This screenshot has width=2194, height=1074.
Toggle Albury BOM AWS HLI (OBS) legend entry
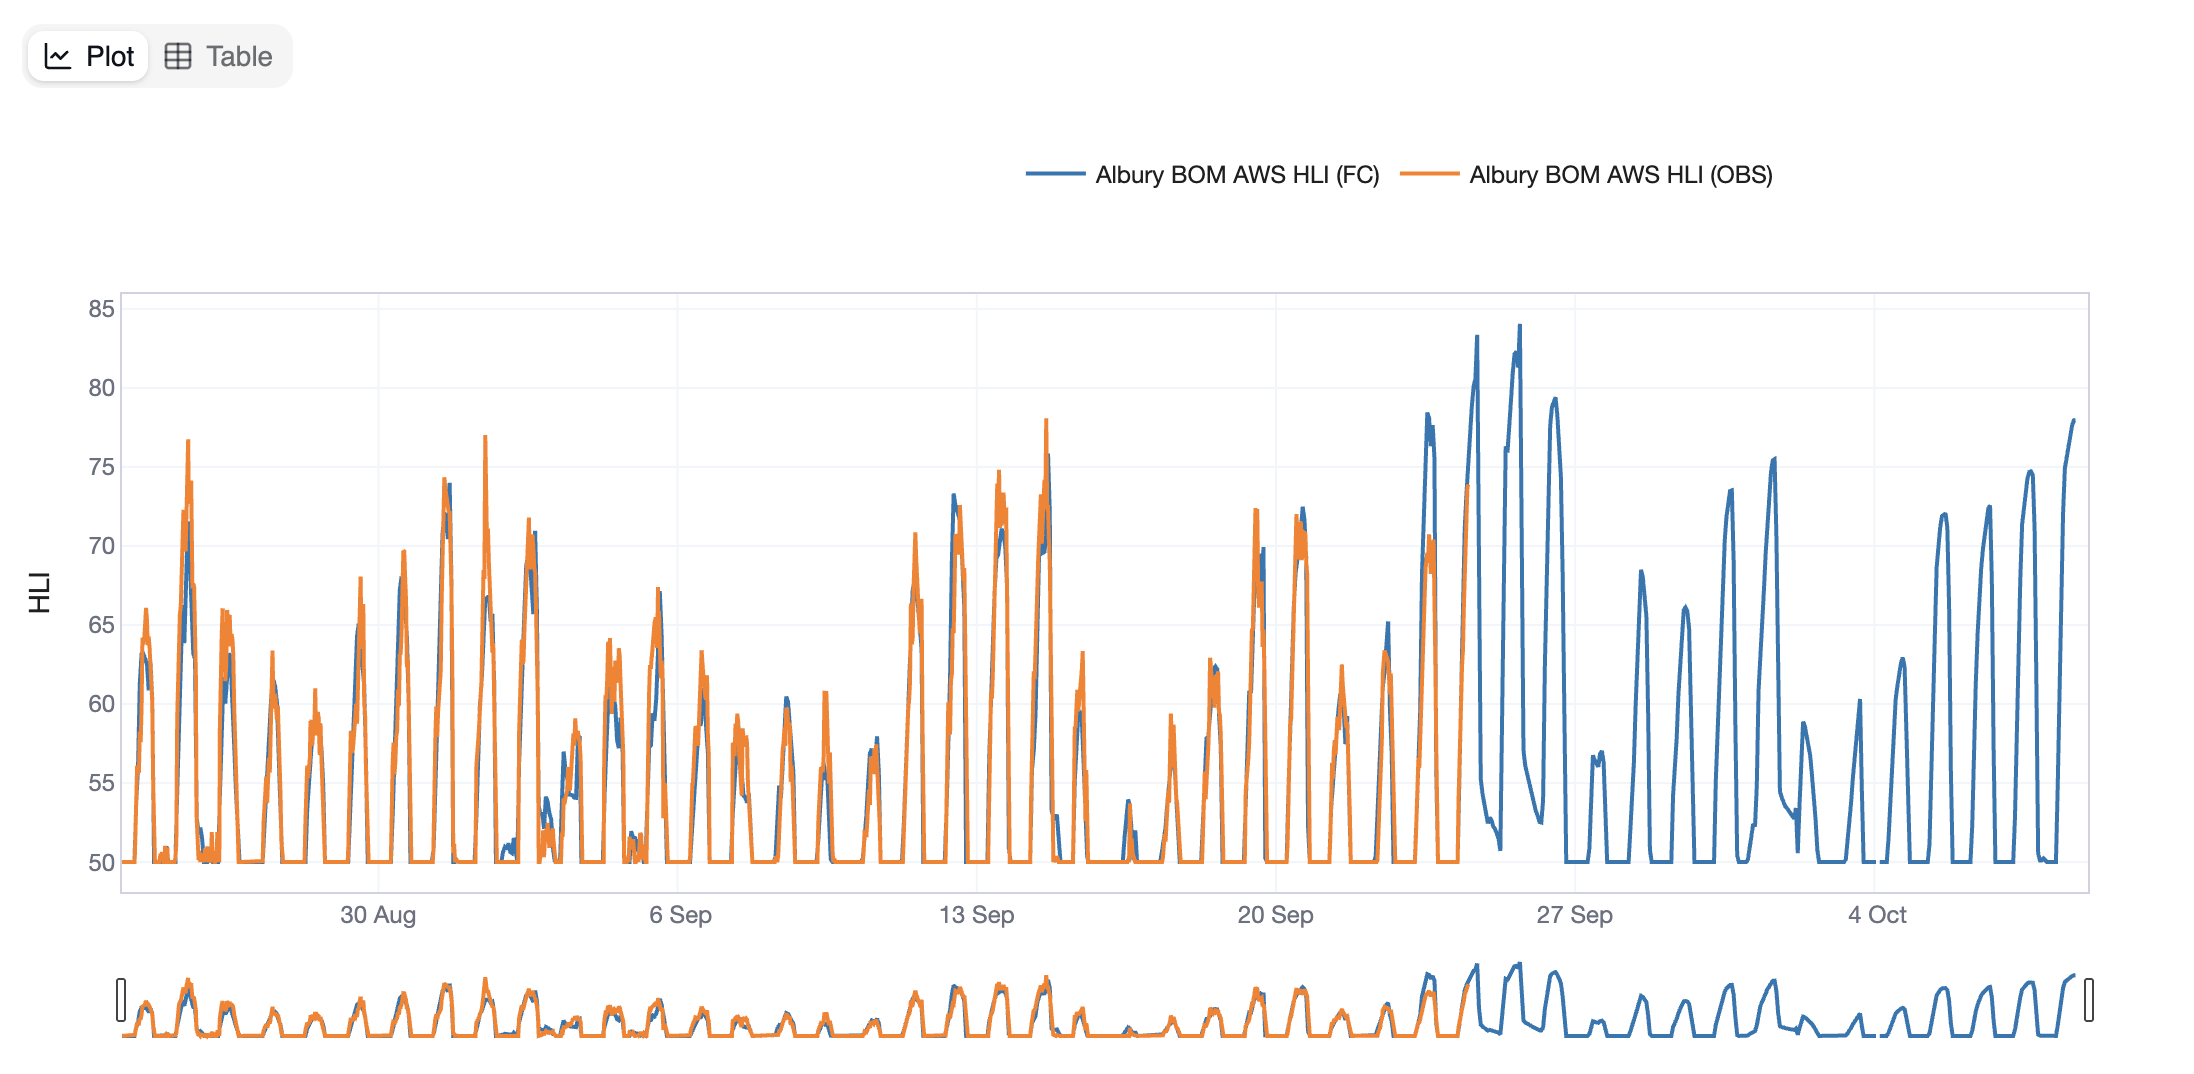tap(1586, 175)
